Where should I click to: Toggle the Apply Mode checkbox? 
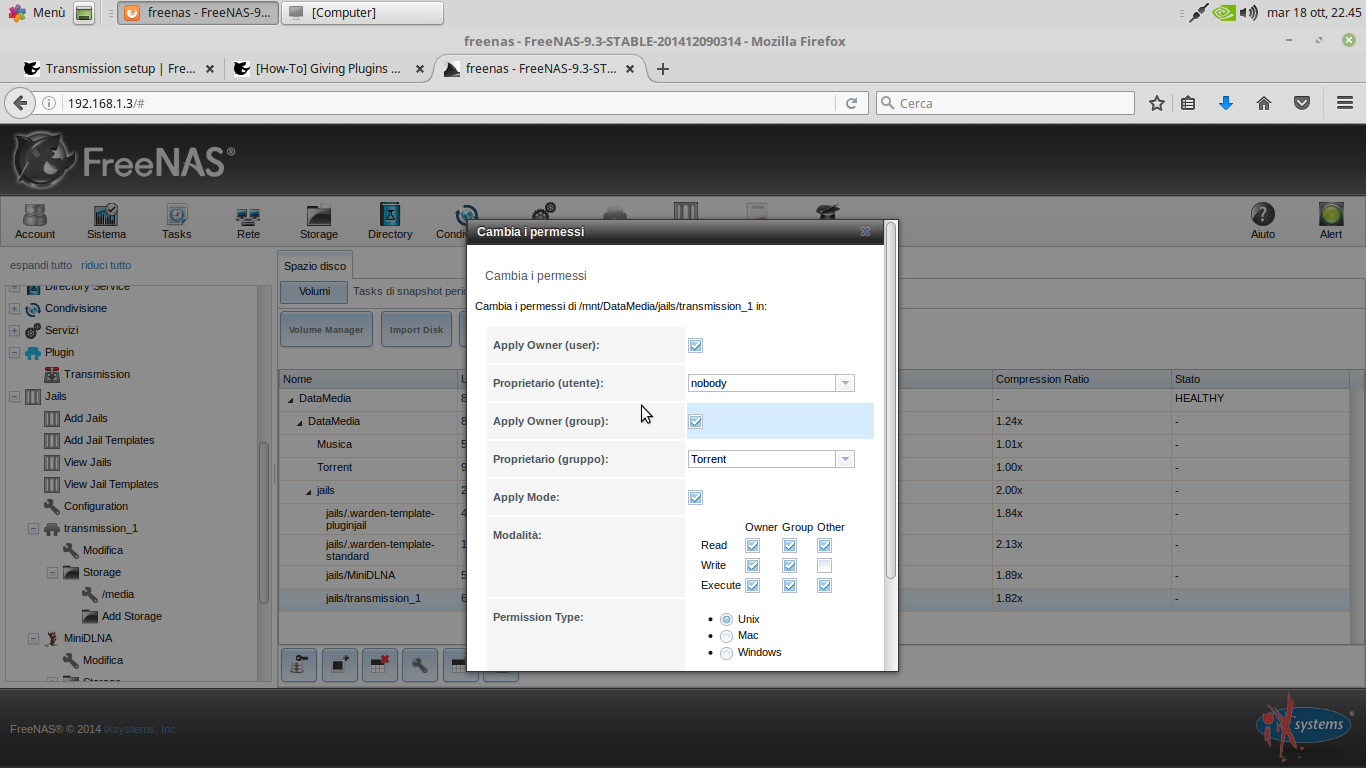[696, 498]
